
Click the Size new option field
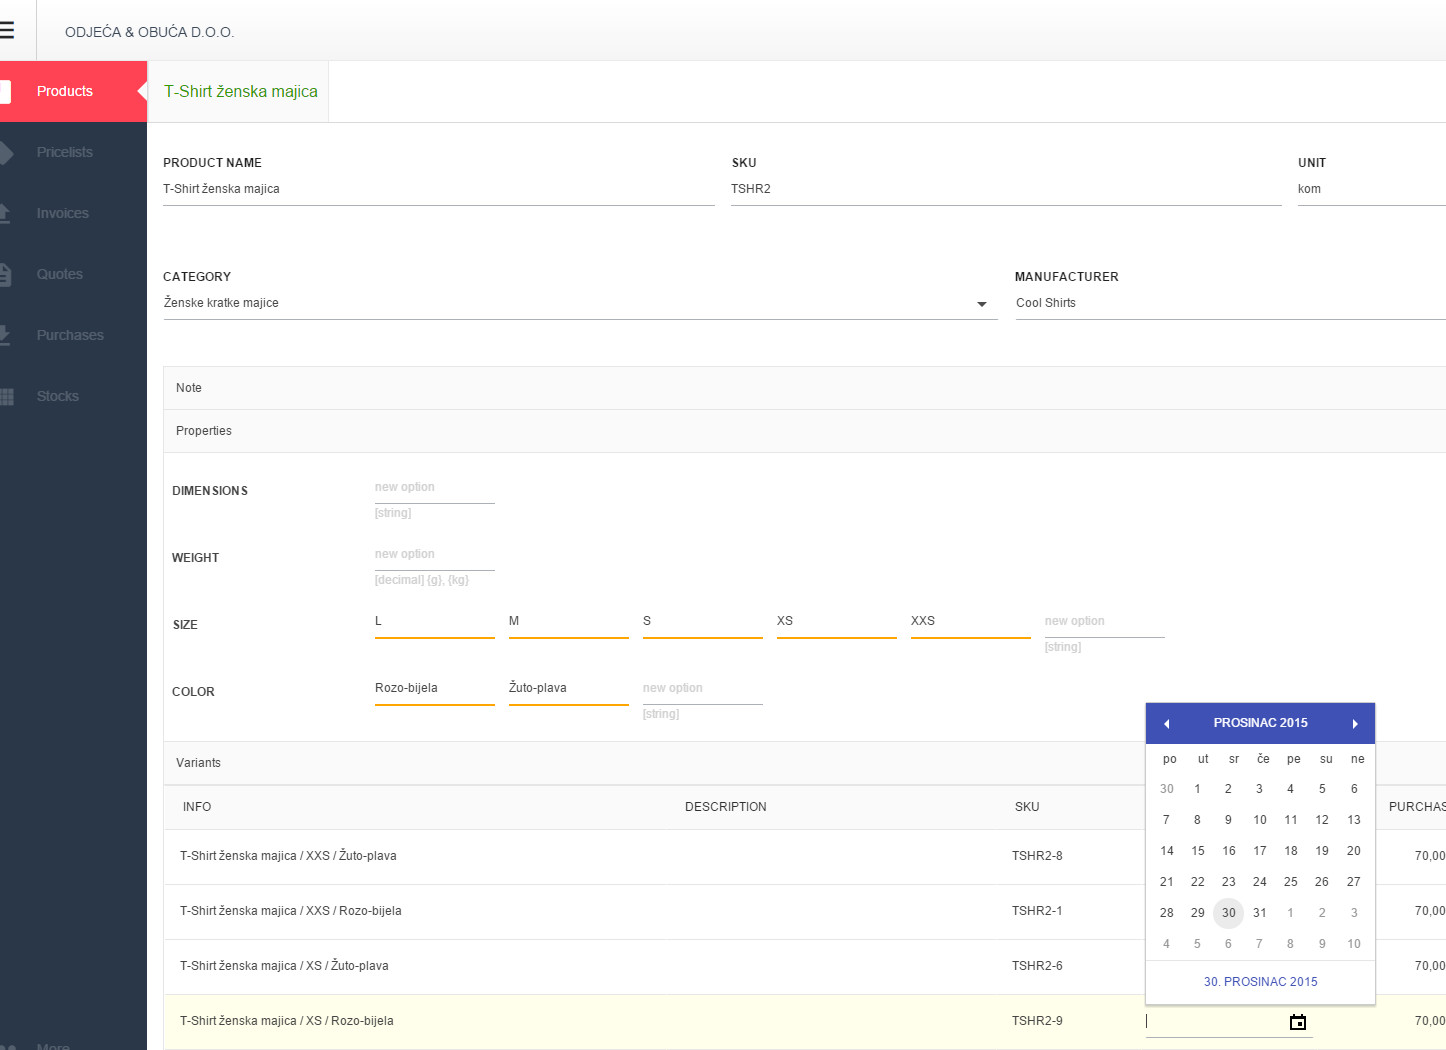[x=1105, y=622]
